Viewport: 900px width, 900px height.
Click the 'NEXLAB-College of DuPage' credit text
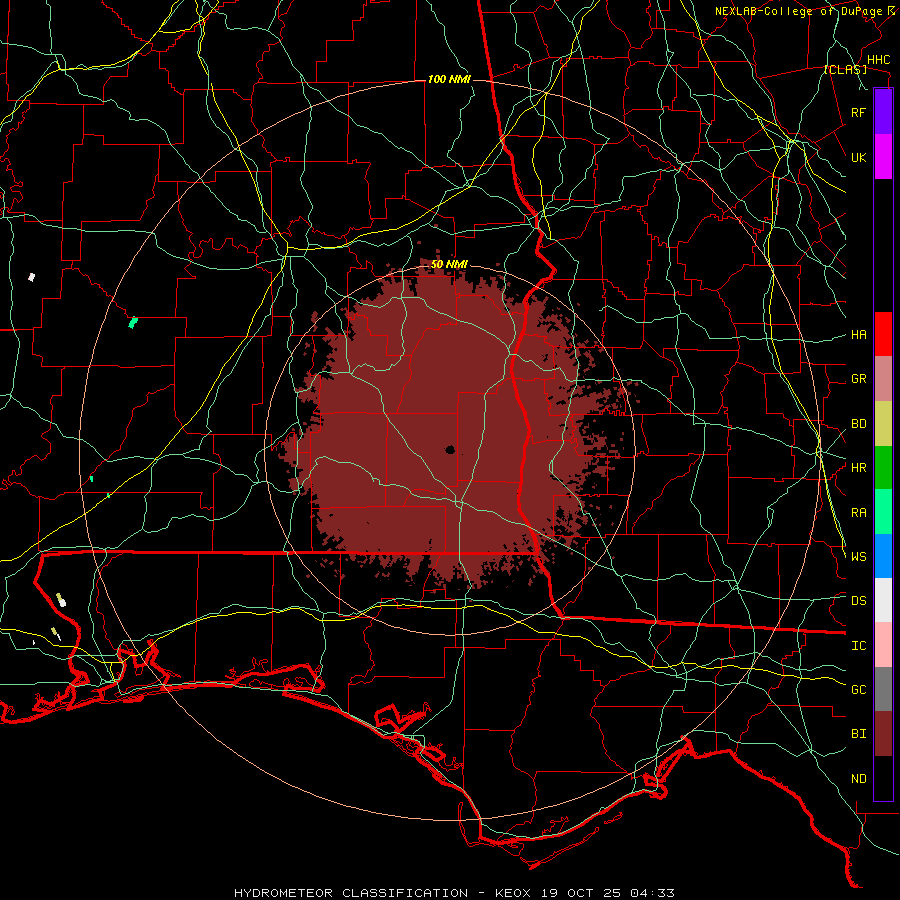798,11
